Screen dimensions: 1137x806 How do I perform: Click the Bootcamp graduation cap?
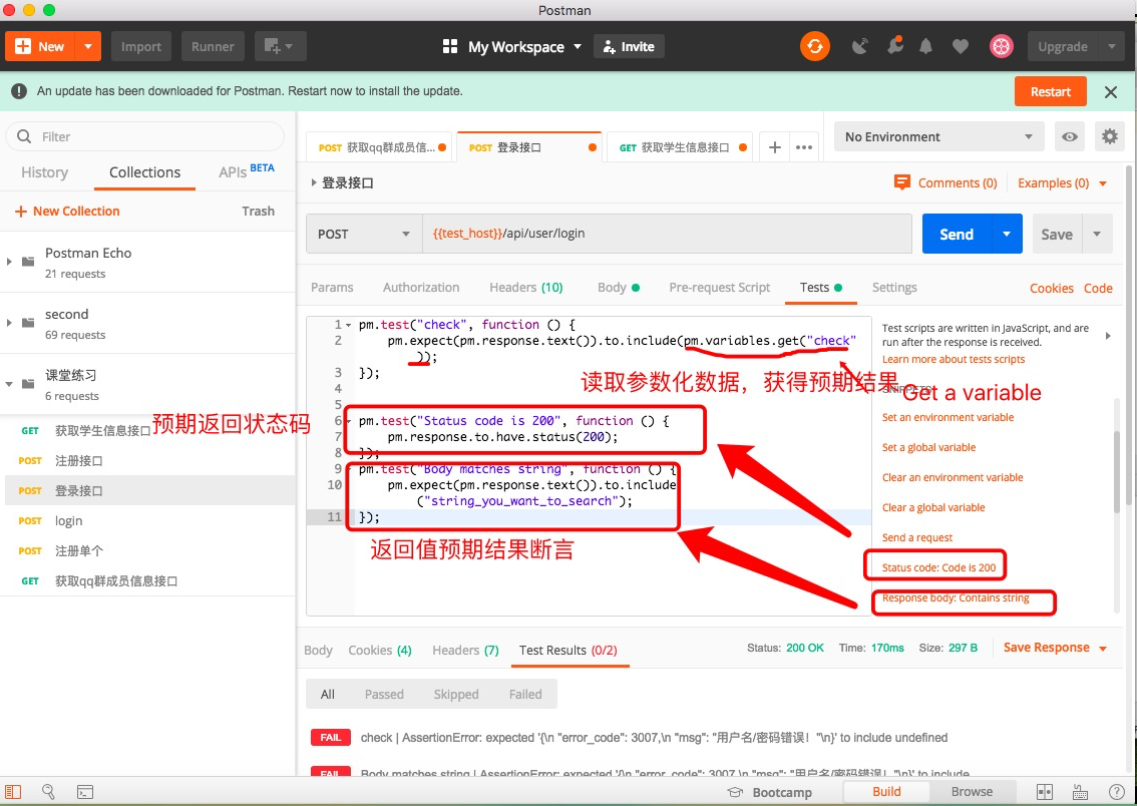pos(735,792)
